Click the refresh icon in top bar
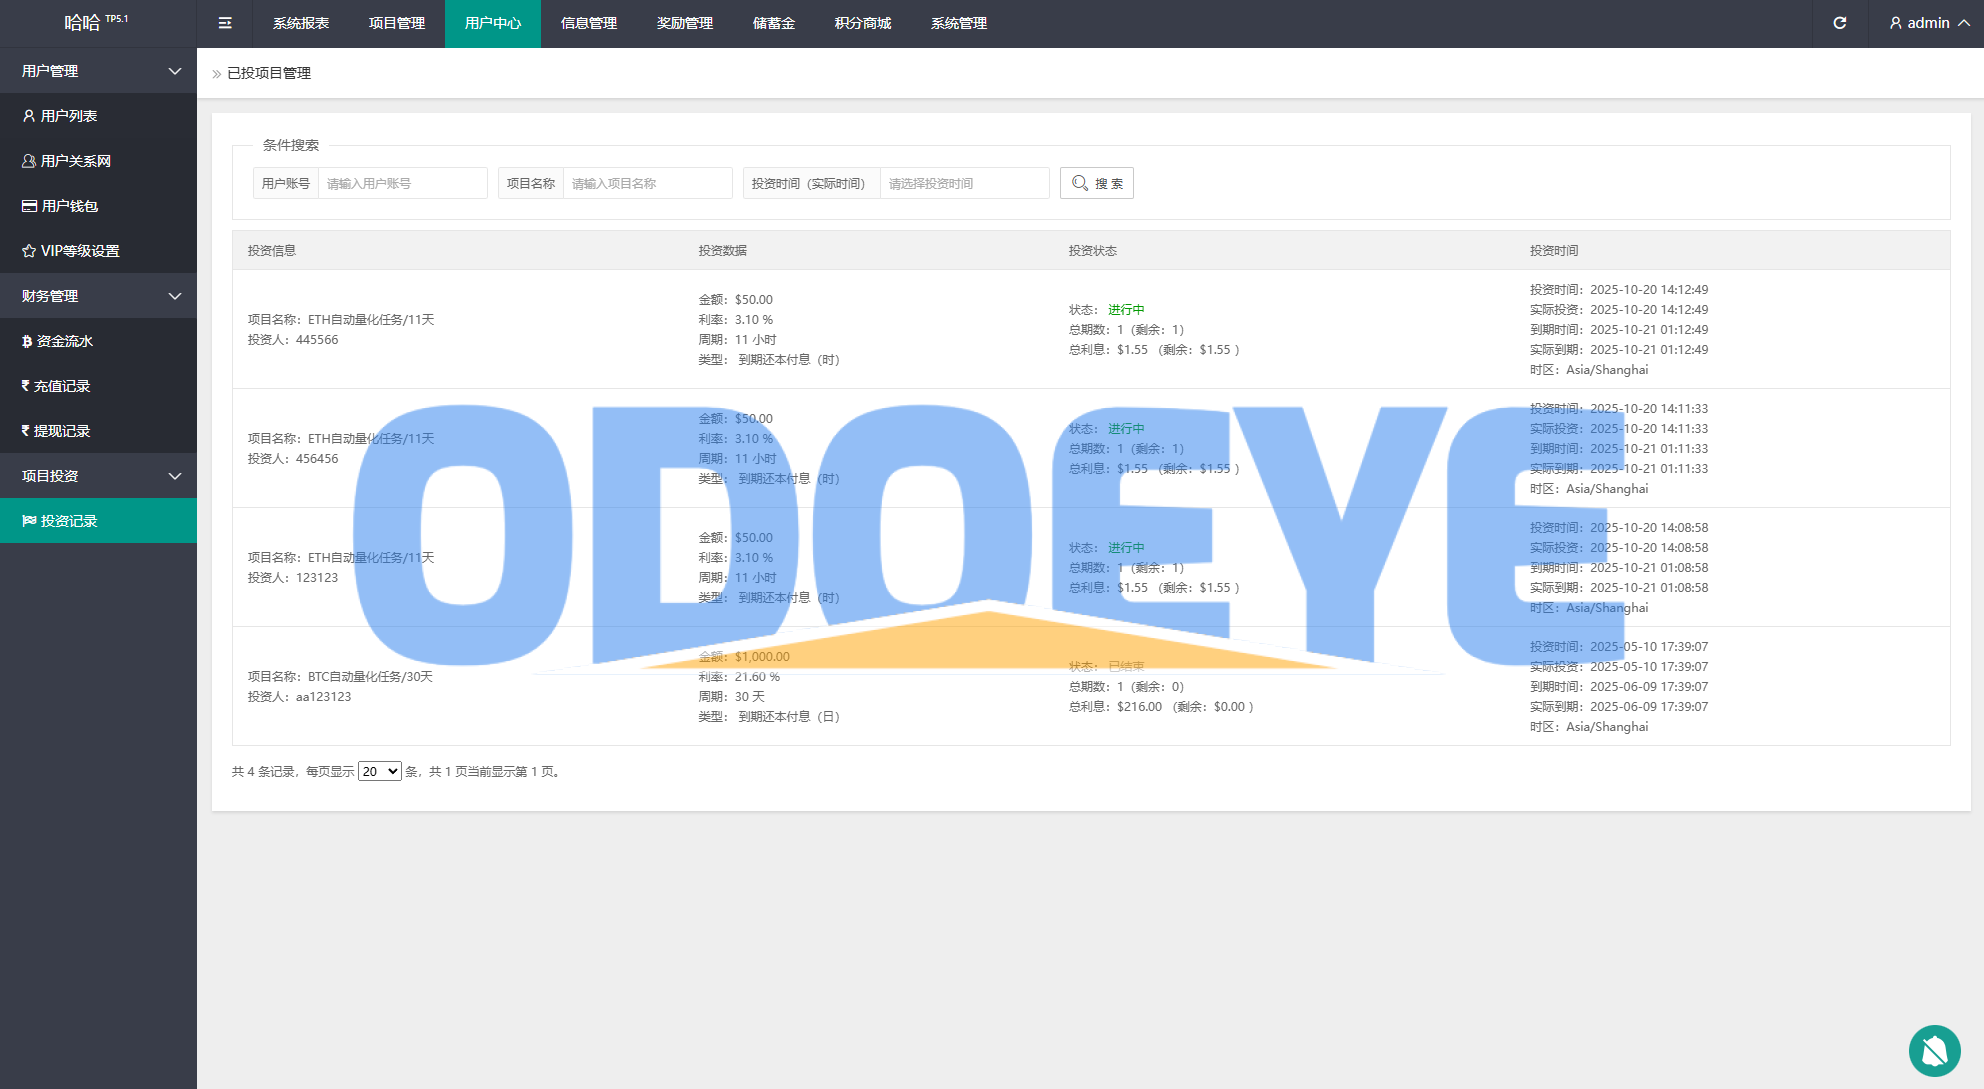 tap(1839, 23)
